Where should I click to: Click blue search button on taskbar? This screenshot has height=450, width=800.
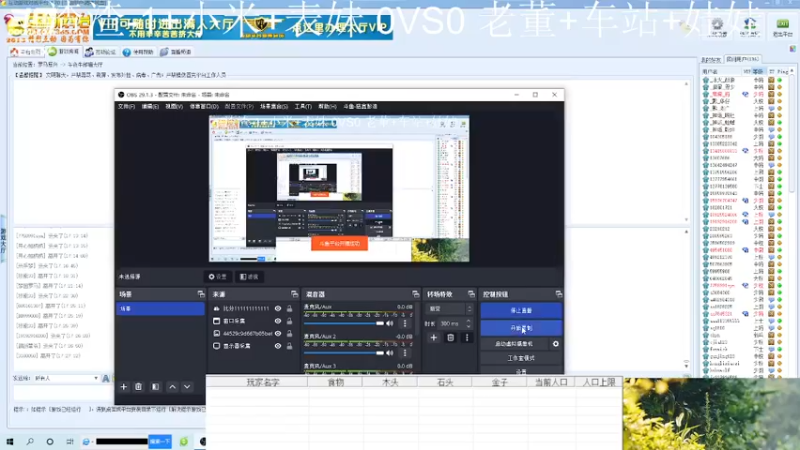pyautogui.click(x=160, y=441)
